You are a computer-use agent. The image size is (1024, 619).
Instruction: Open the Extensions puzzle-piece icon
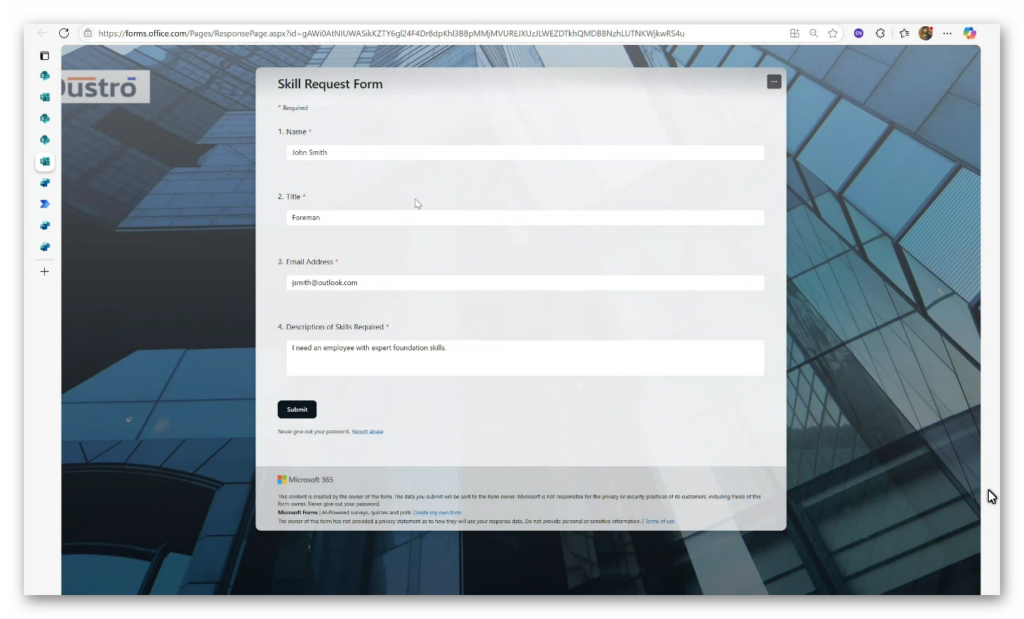[x=880, y=33]
